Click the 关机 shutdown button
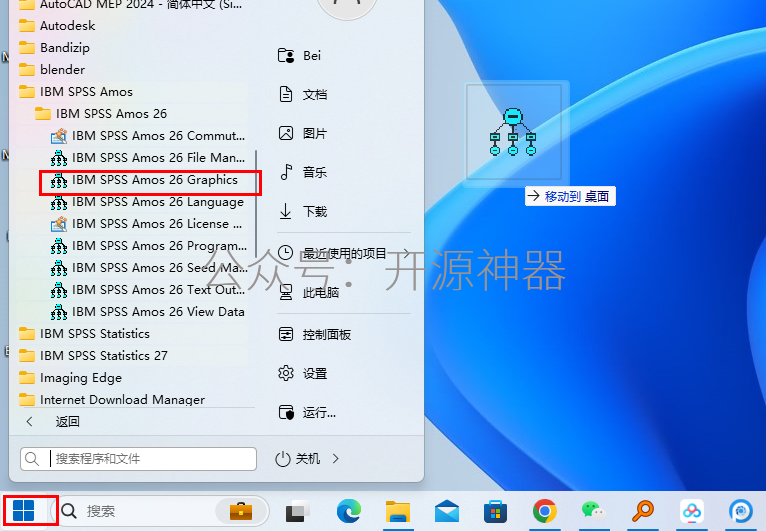 click(x=298, y=459)
